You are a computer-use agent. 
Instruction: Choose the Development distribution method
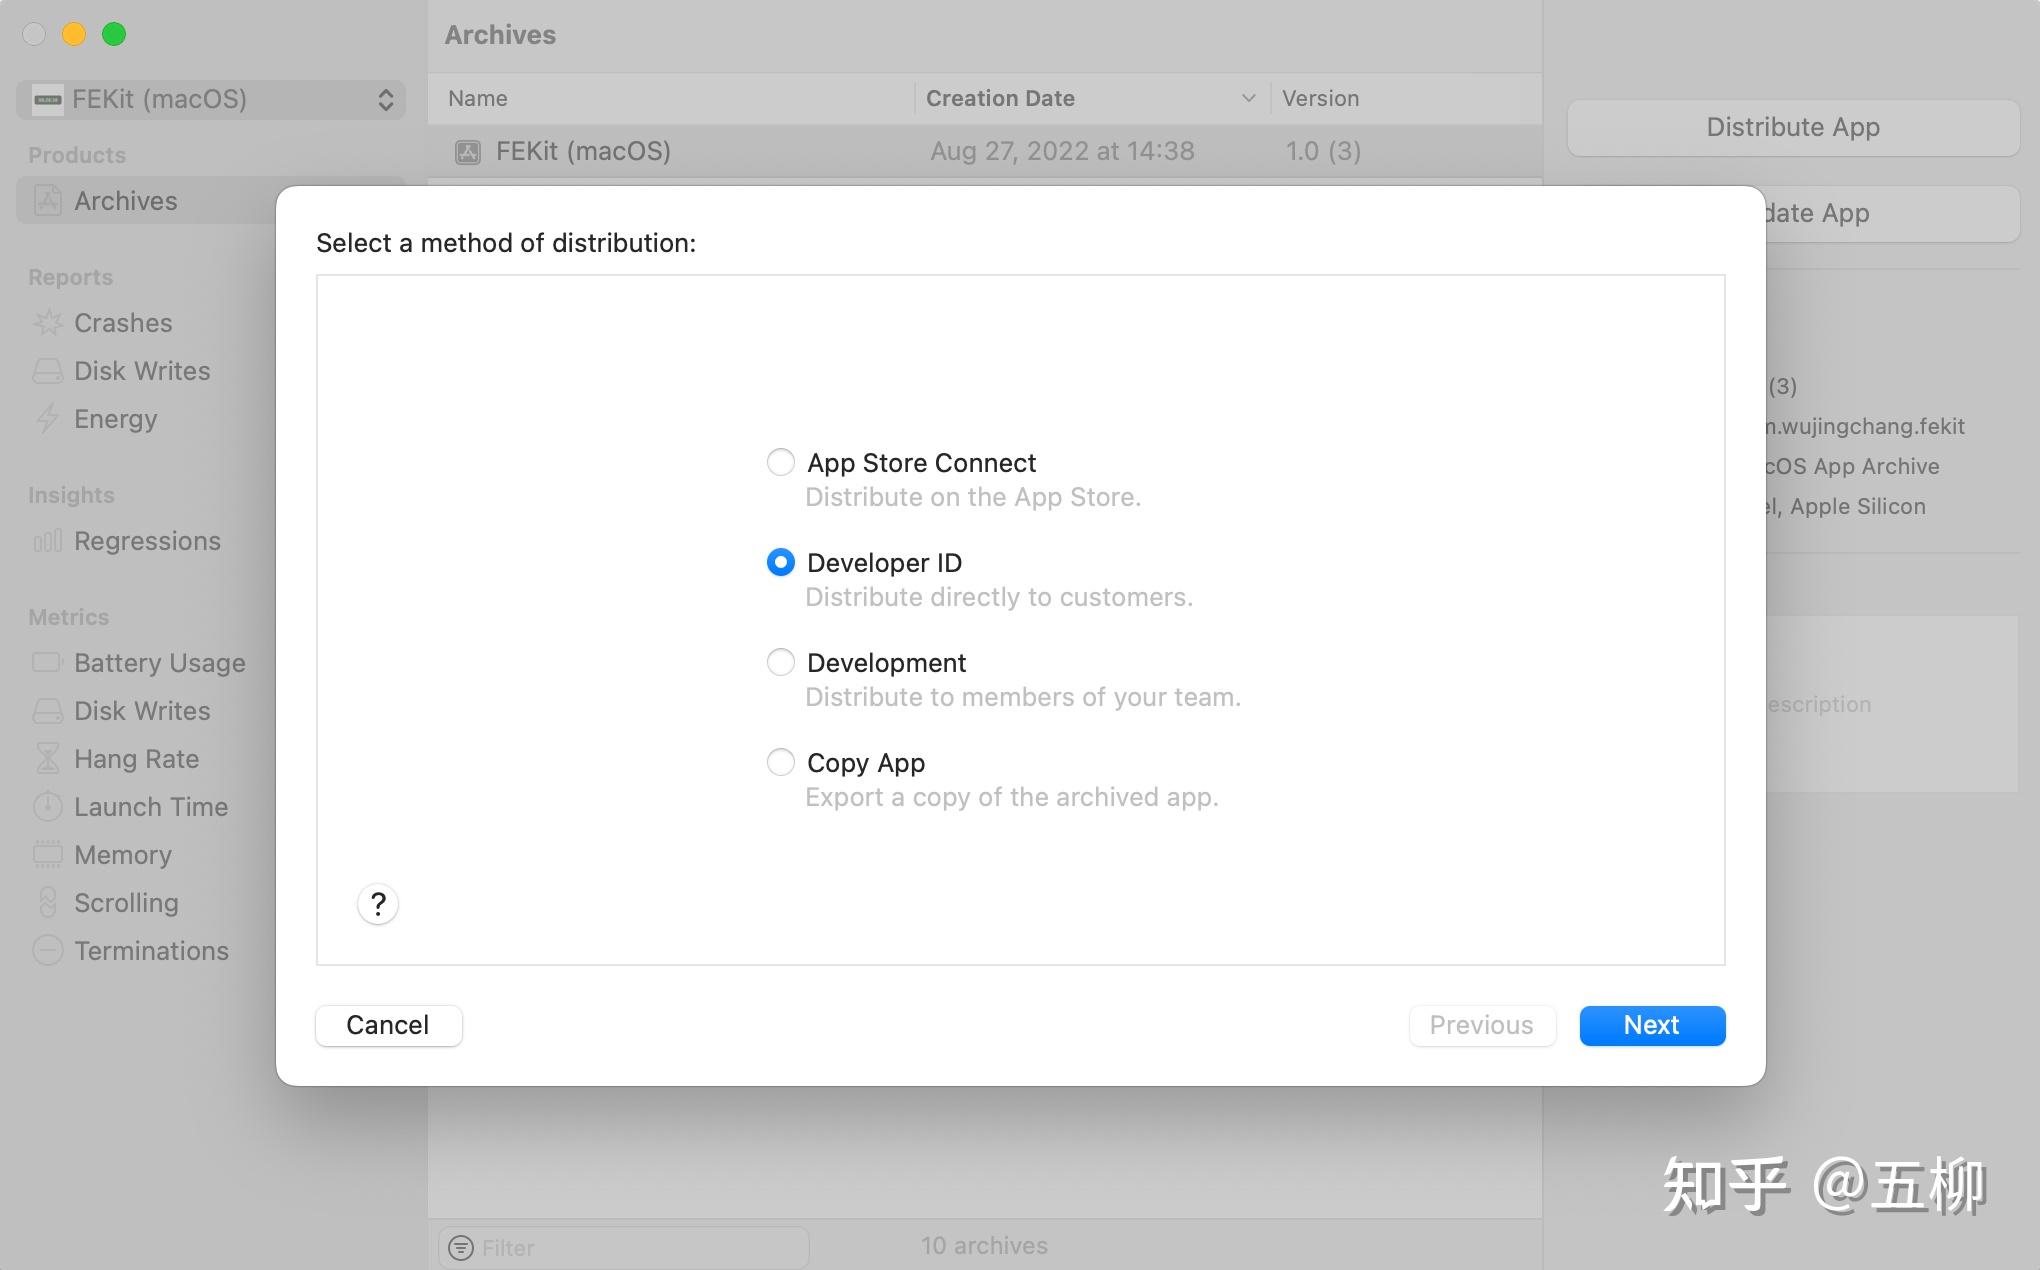pyautogui.click(x=780, y=662)
